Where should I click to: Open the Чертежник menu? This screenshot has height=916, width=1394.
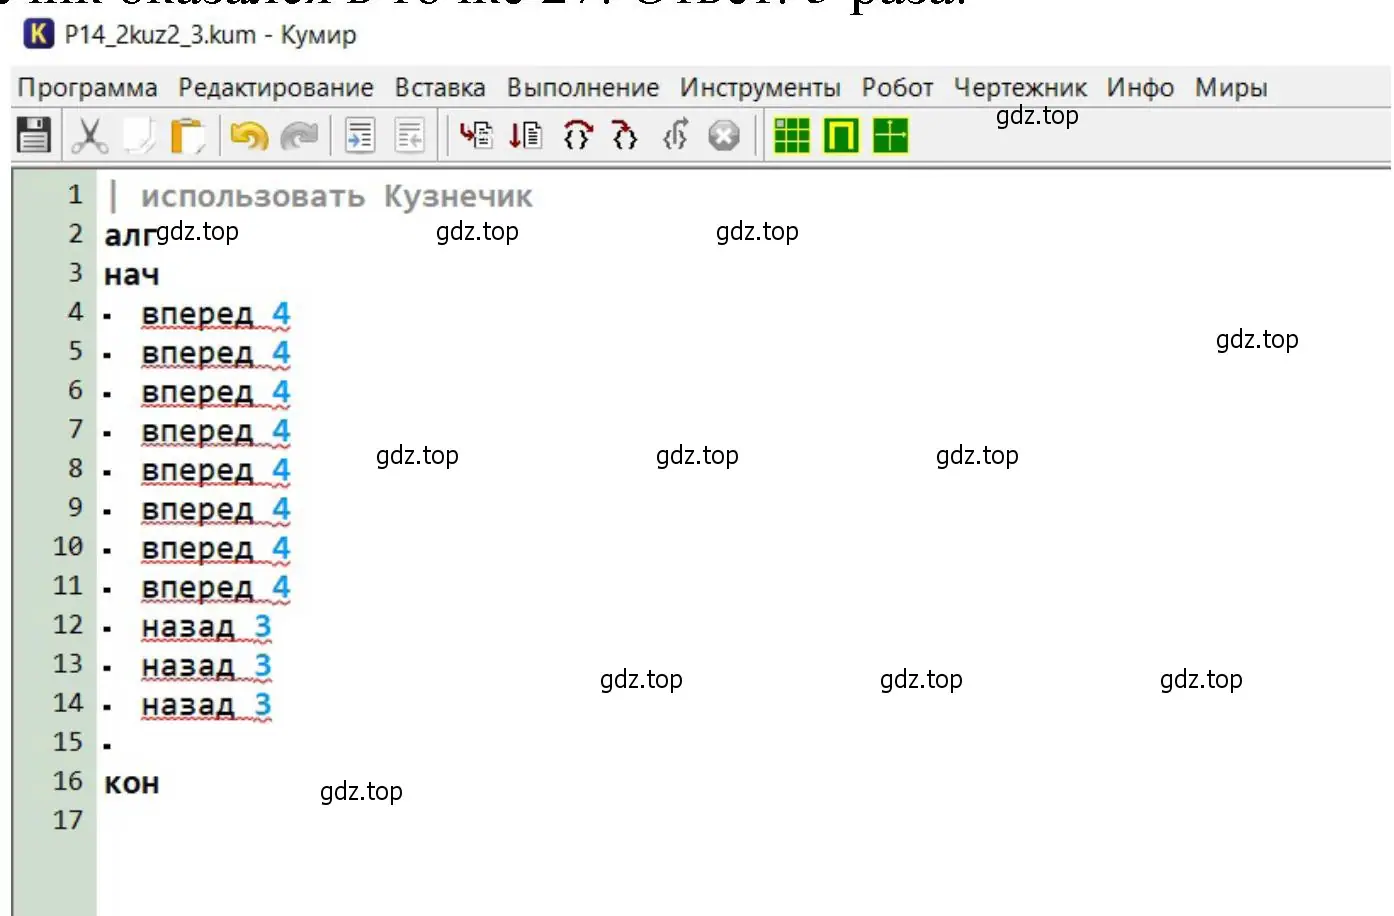click(x=1020, y=88)
